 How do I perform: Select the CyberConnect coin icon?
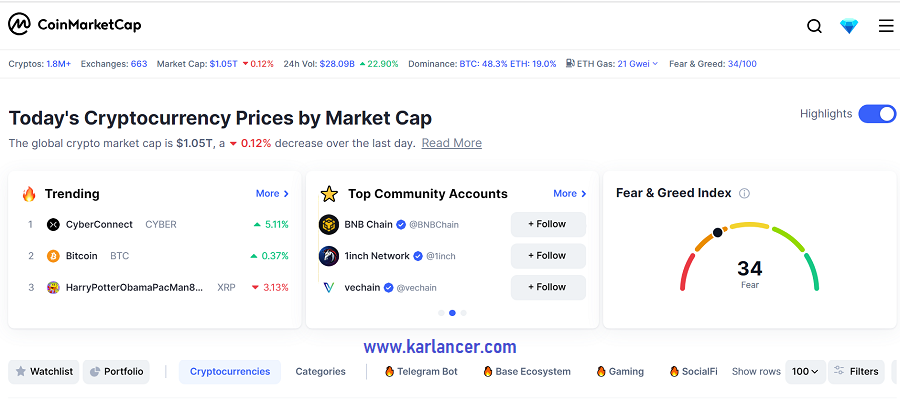coord(53,225)
